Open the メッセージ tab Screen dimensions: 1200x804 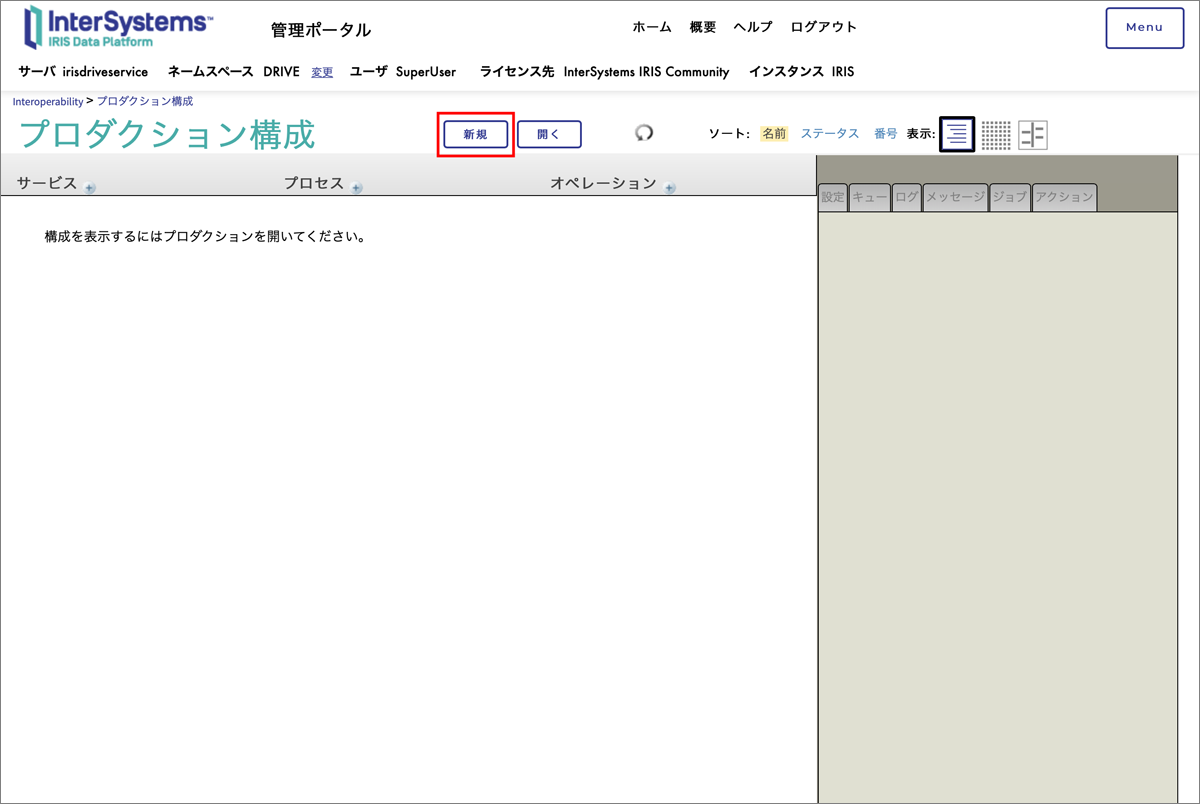pos(955,197)
